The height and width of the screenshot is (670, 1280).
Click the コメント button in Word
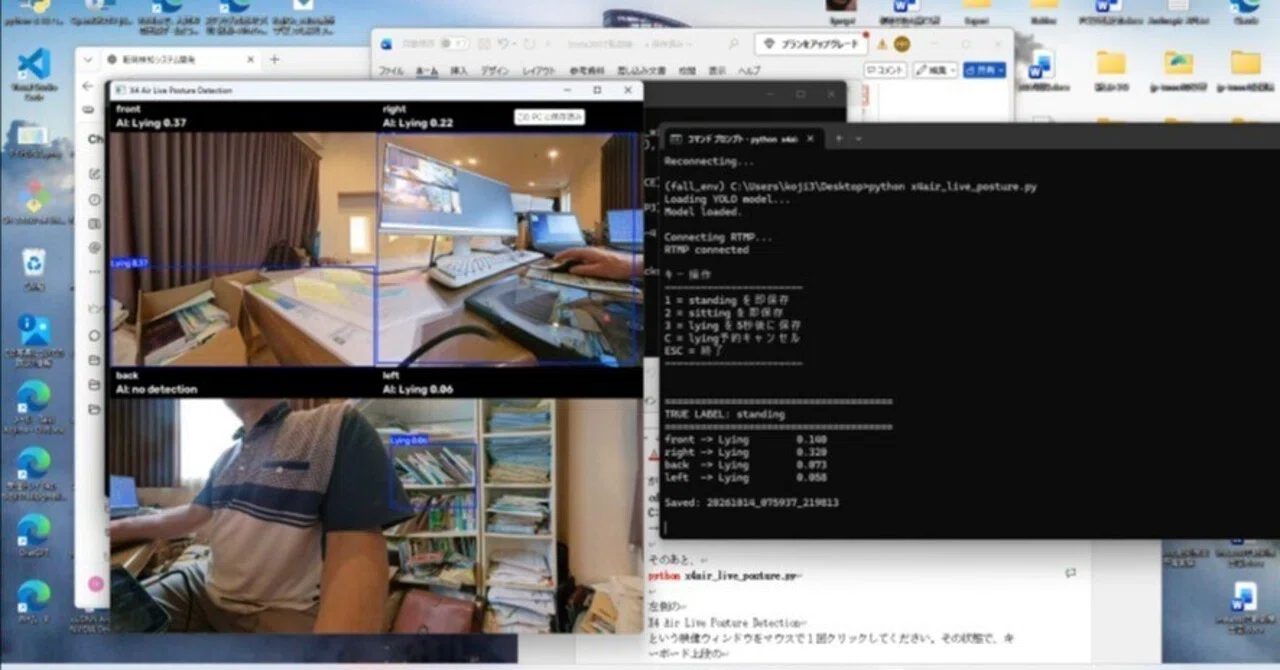[x=885, y=70]
